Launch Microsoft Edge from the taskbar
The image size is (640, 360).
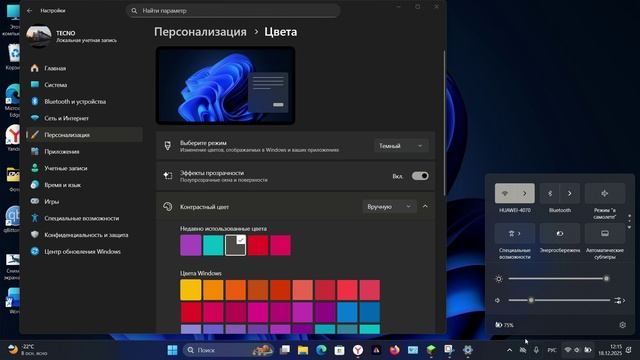pyautogui.click(x=321, y=350)
